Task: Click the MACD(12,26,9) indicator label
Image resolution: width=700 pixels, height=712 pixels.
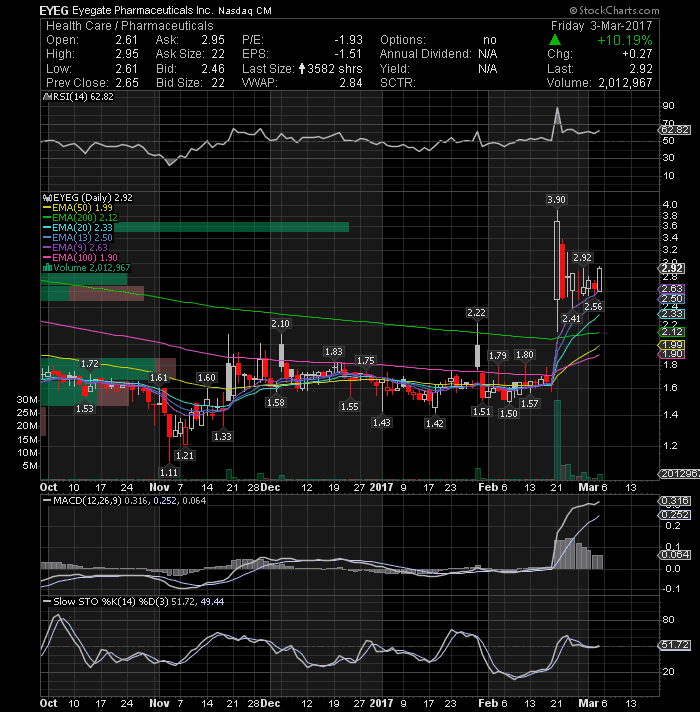Action: click(87, 500)
